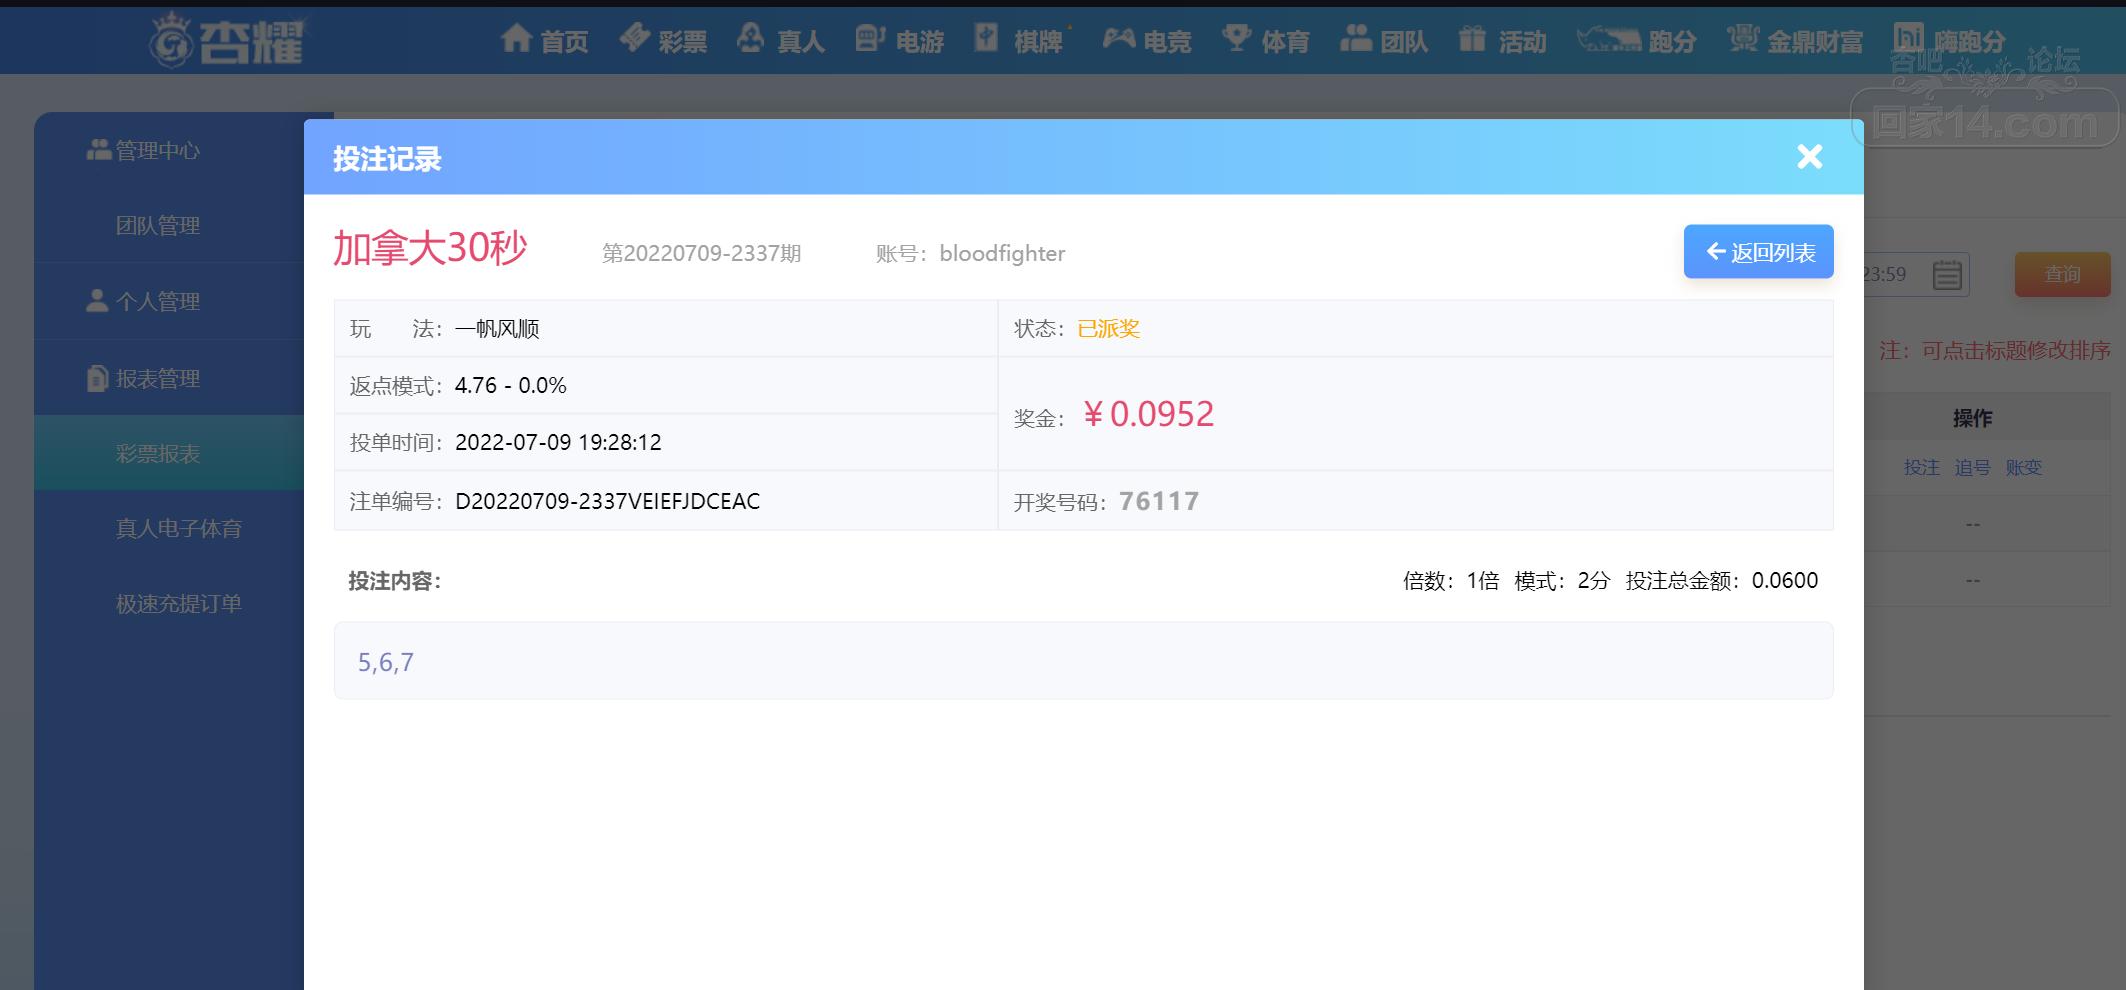This screenshot has height=990, width=2126.
Task: Click the gamepad icon beside 电竞
Action: 1118,39
